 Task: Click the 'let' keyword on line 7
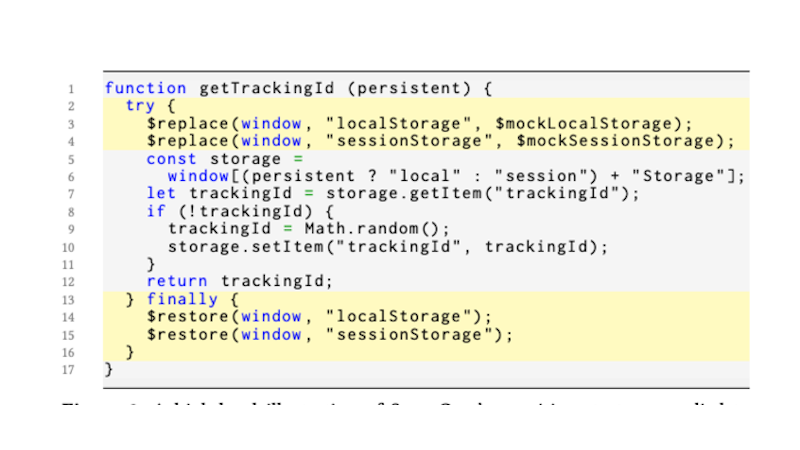(x=161, y=193)
